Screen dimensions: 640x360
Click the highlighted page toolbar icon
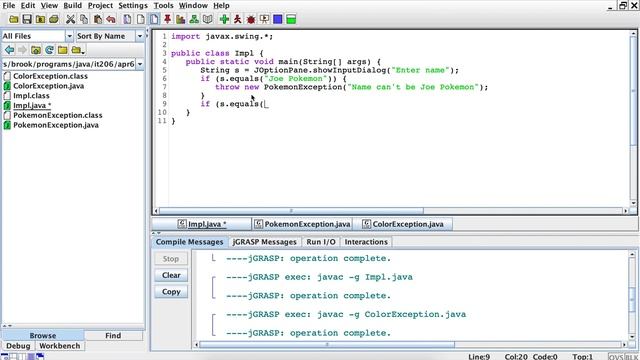point(154,19)
